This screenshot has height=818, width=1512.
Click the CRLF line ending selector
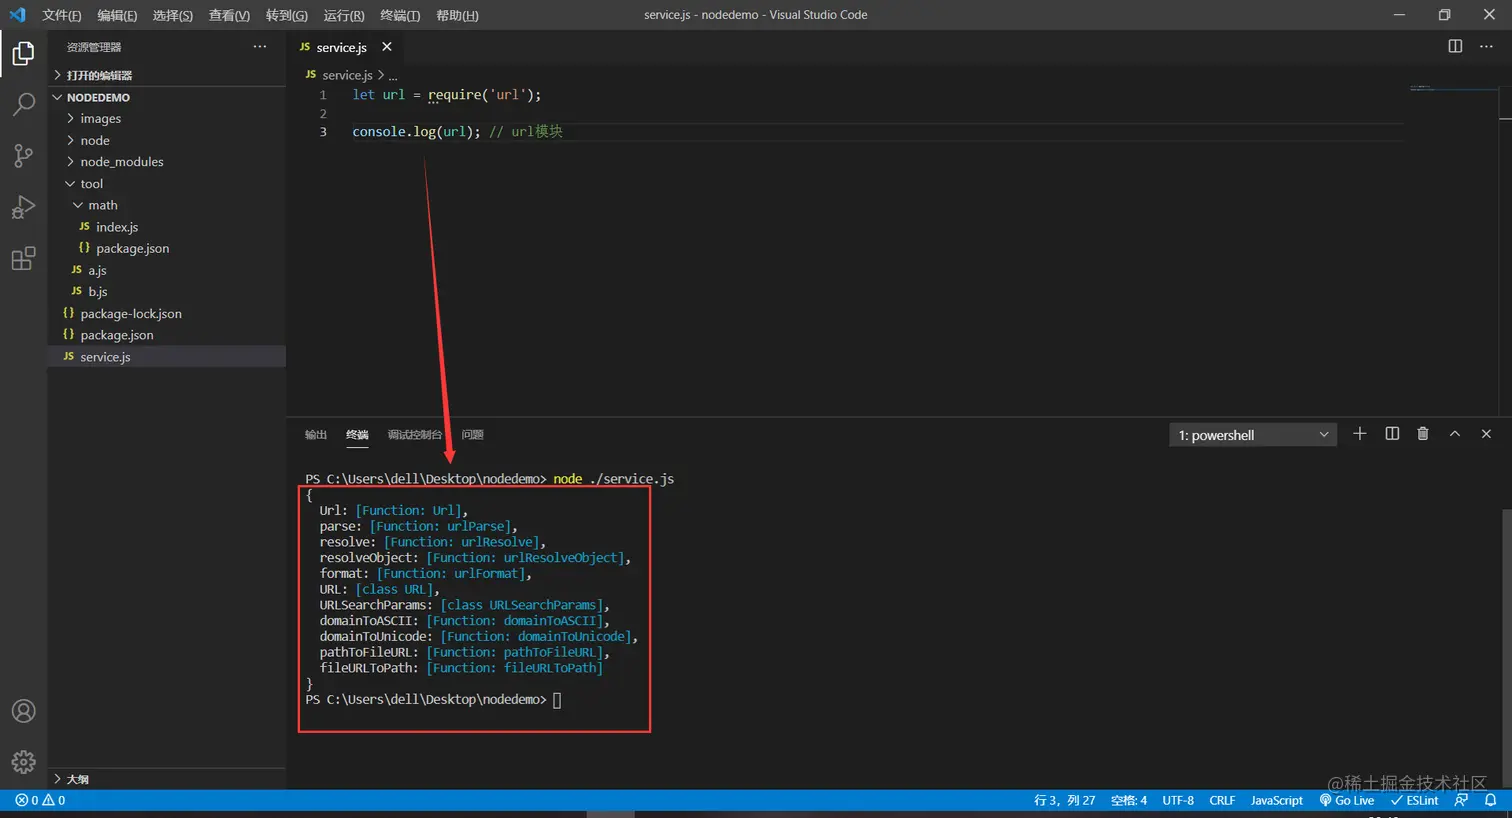(1222, 800)
